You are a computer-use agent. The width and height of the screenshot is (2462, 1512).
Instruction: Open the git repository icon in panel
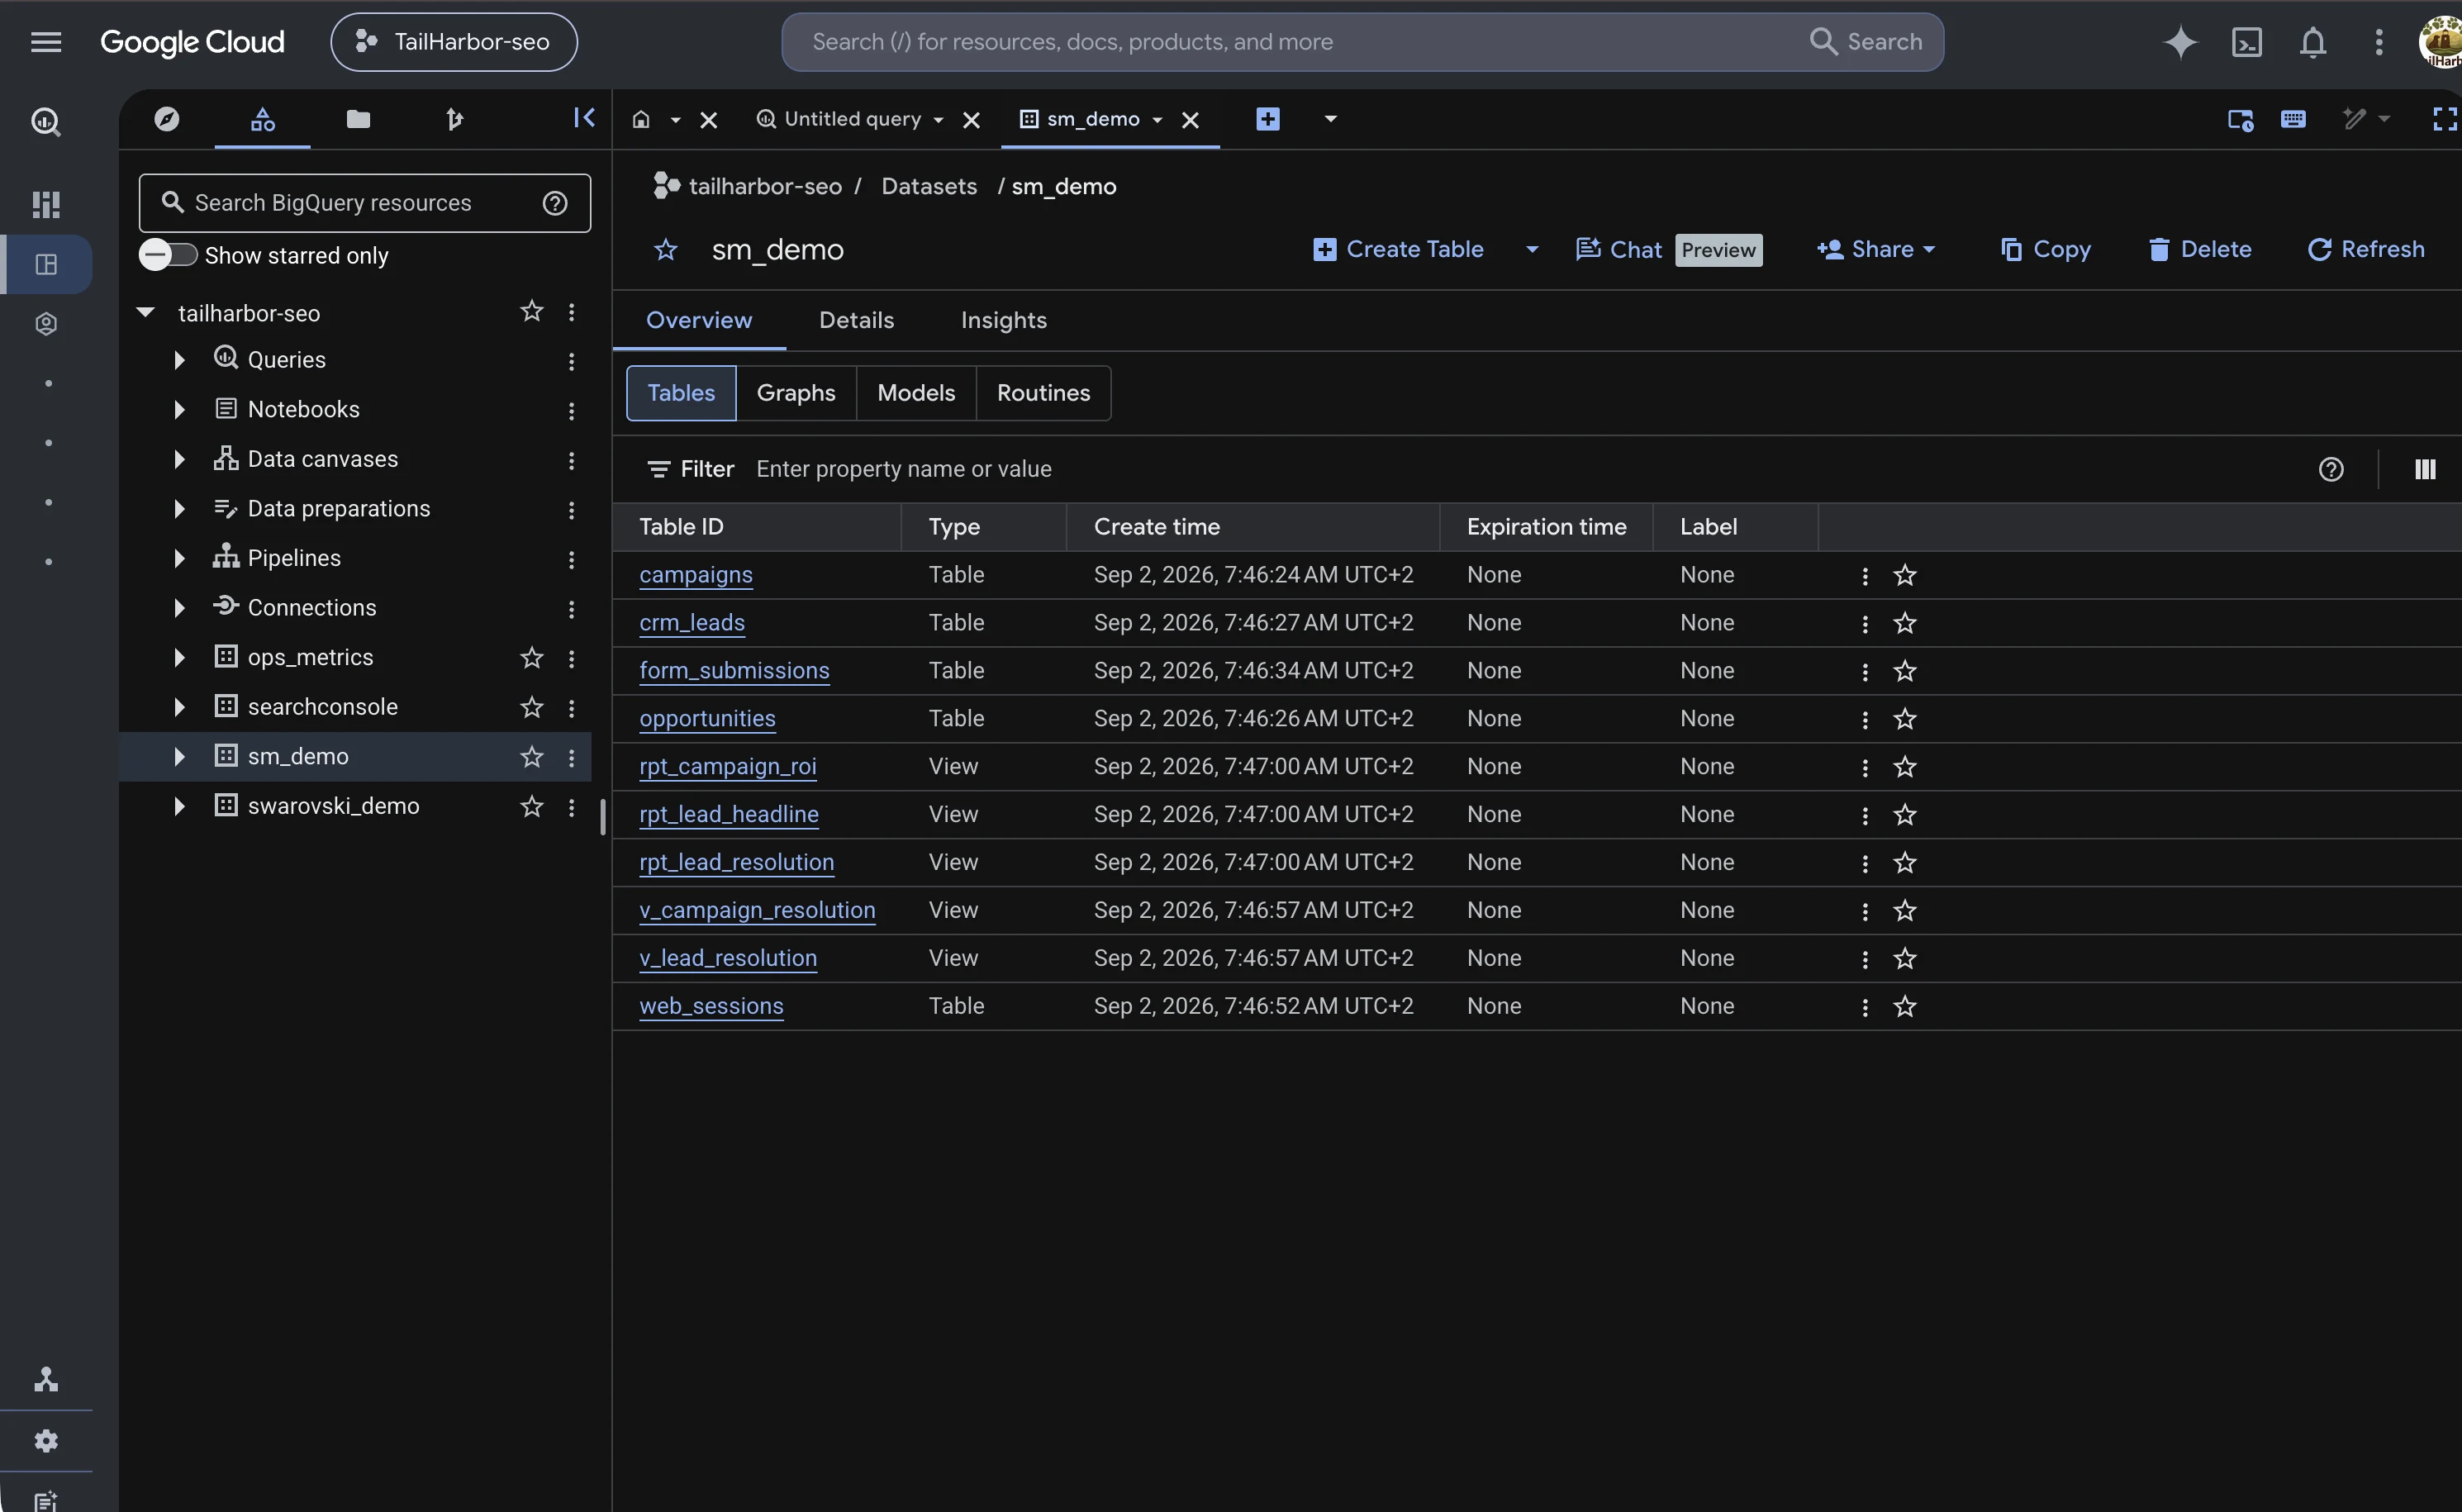[x=454, y=119]
